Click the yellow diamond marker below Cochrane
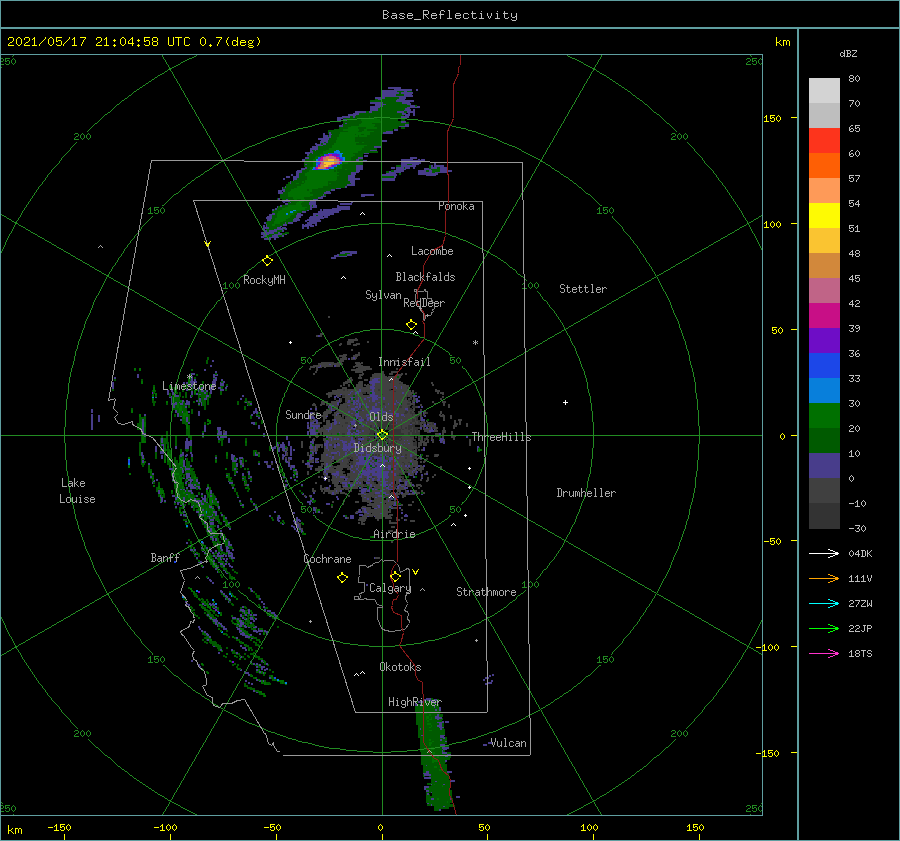This screenshot has width=900, height=841. coord(342,578)
